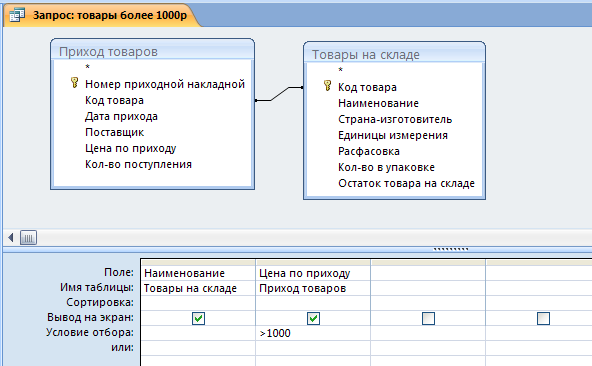Screen dimensions: 592x366
Task: Select the Приход товаров table title
Action: (108, 52)
